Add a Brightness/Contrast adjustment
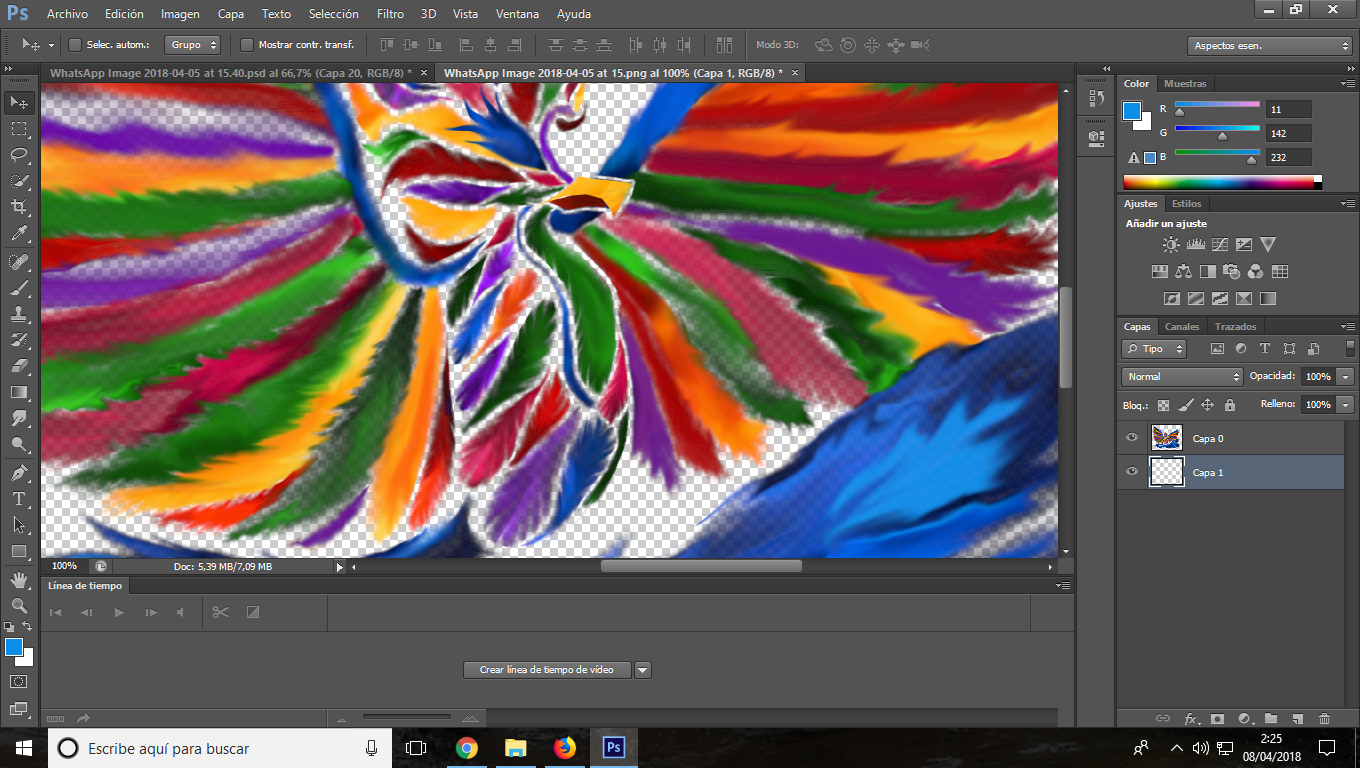Screen dimensions: 1360x768 click(x=1171, y=244)
